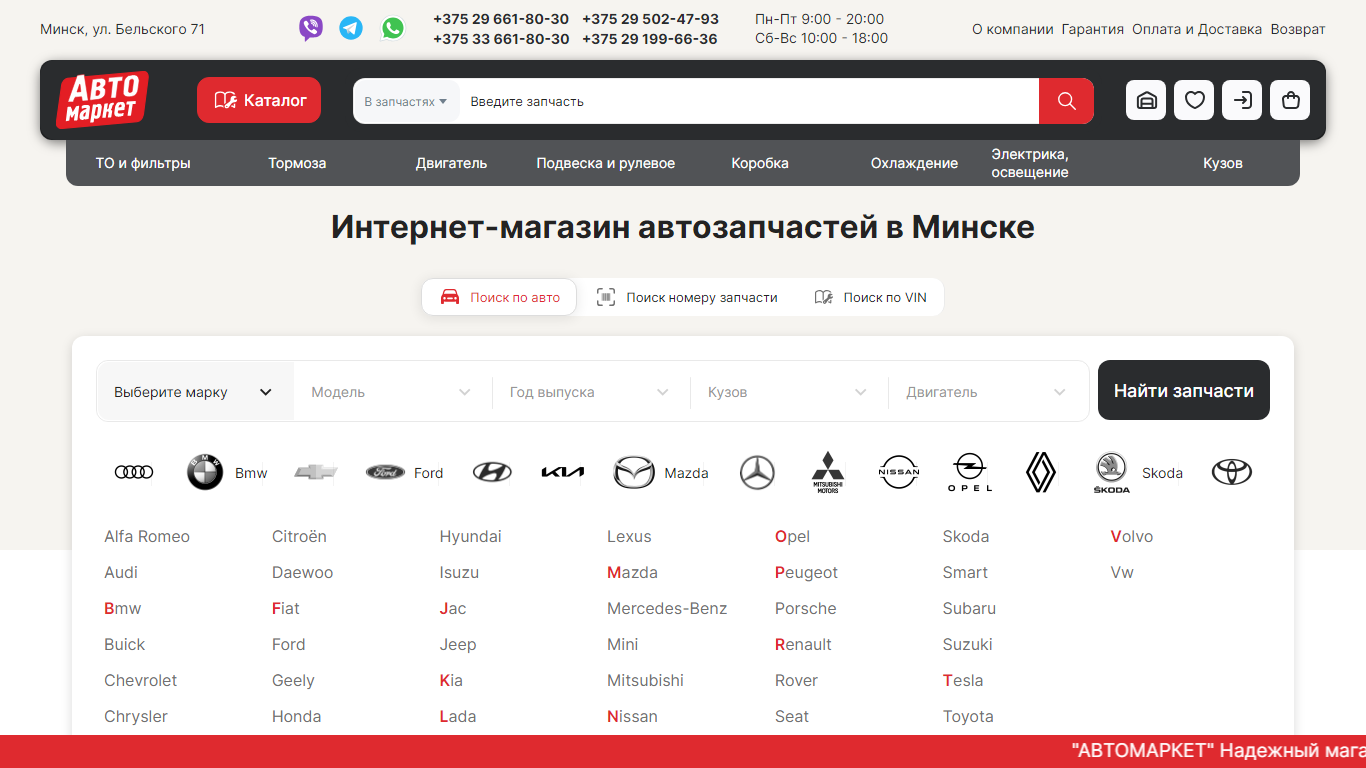The image size is (1366, 768).
Task: Choose Porsche from brand list
Action: pyautogui.click(x=805, y=608)
